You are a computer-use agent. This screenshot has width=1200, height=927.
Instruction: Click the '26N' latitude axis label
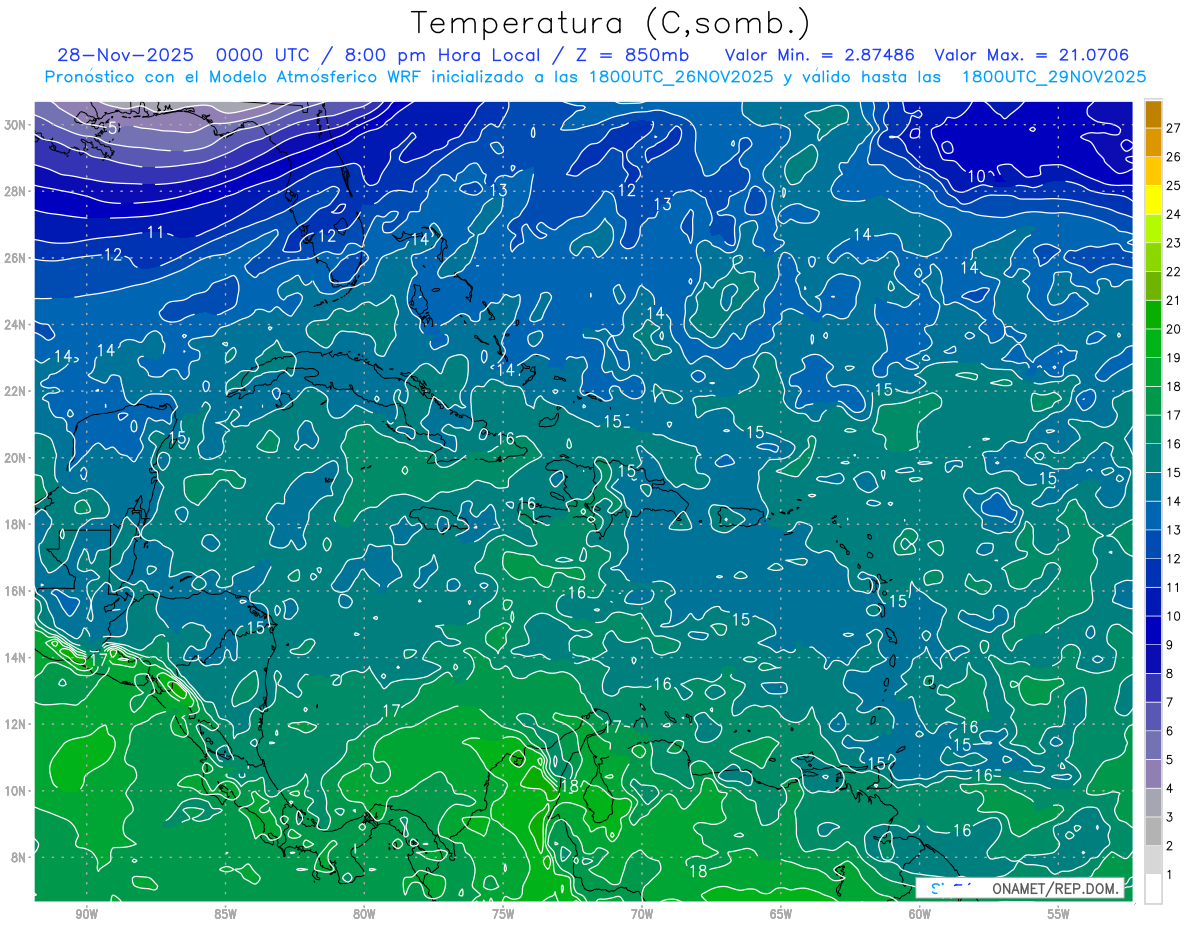[16, 258]
